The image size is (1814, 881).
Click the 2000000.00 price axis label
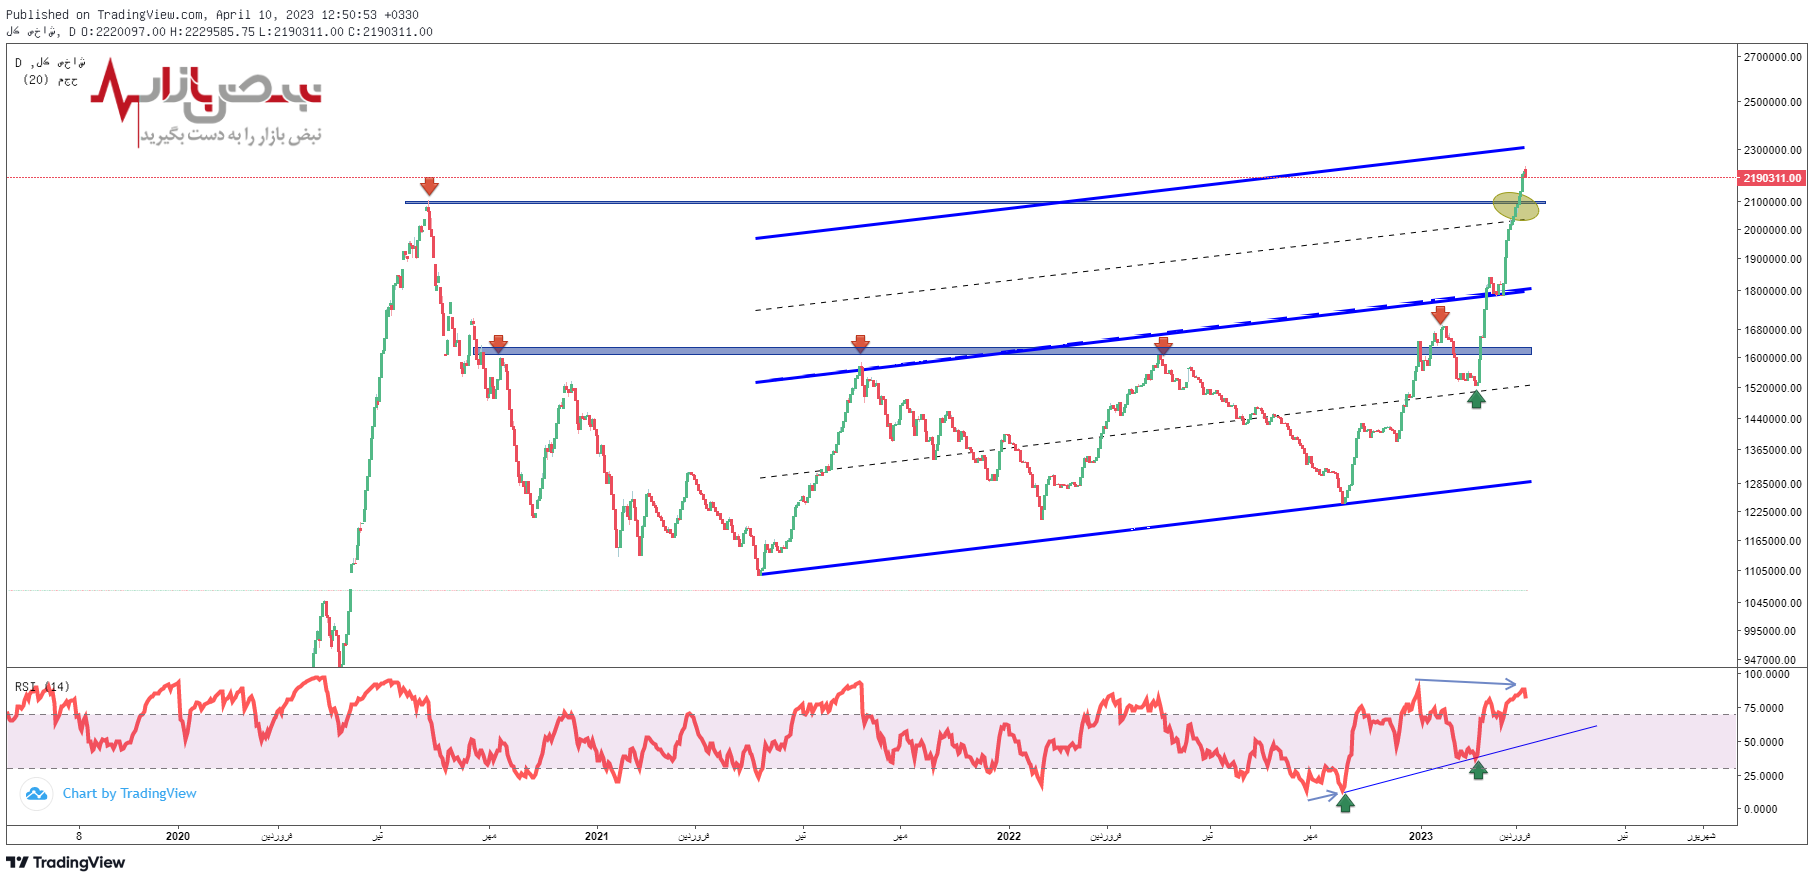click(1772, 230)
